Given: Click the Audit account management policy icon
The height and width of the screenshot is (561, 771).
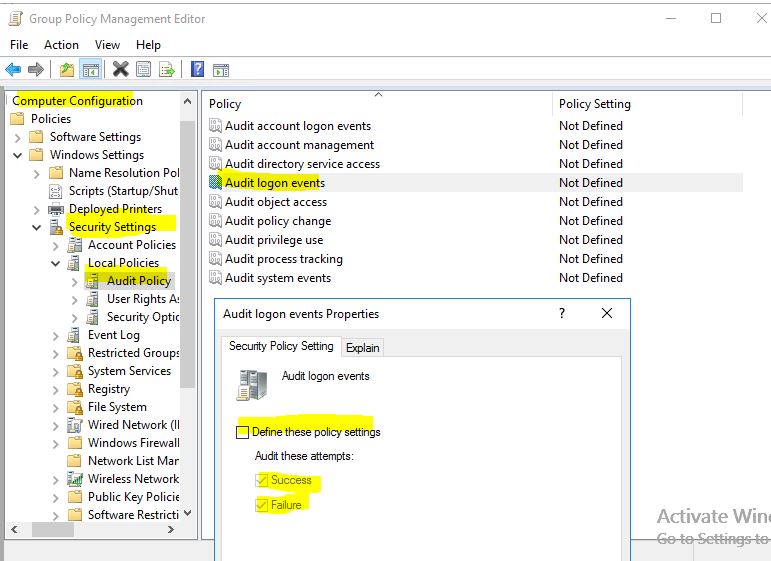Looking at the screenshot, I should (215, 145).
